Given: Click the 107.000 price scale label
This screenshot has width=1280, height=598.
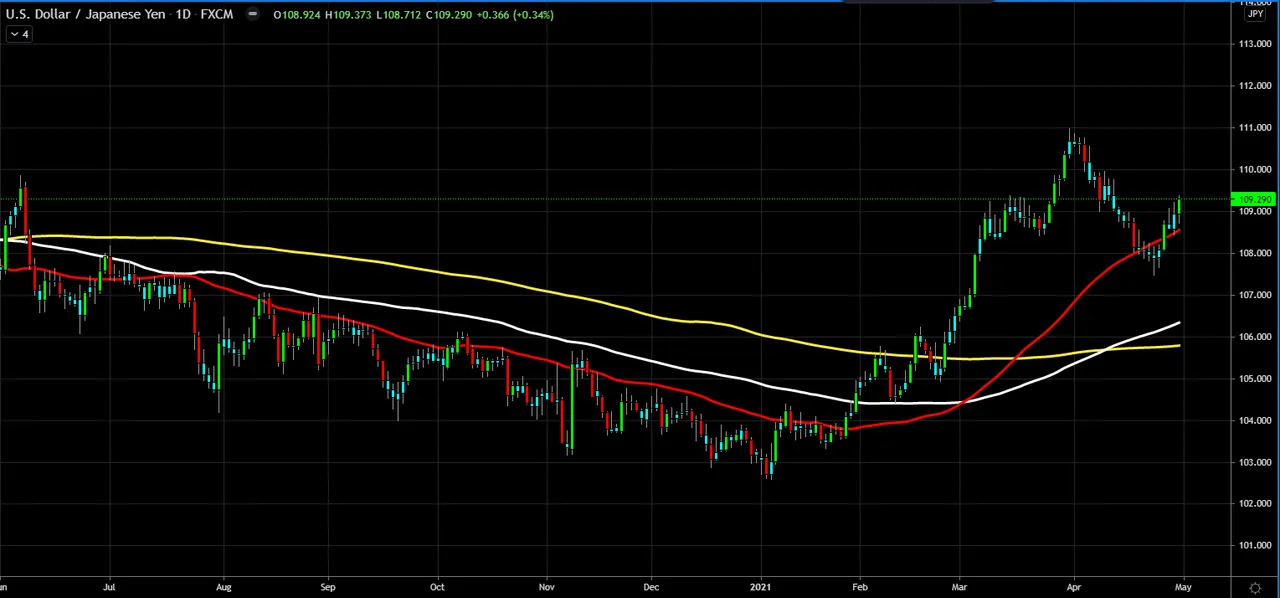Looking at the screenshot, I should click(x=1255, y=295).
